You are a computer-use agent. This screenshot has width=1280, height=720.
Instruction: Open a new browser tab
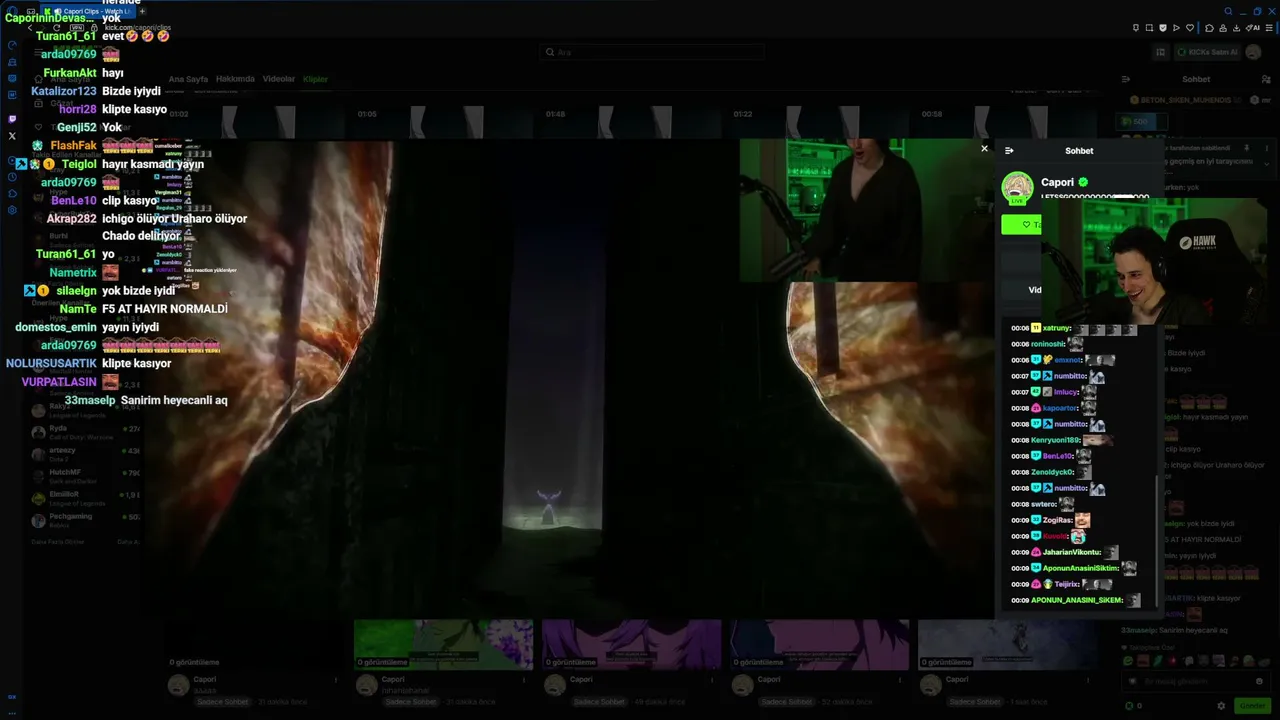point(142,11)
